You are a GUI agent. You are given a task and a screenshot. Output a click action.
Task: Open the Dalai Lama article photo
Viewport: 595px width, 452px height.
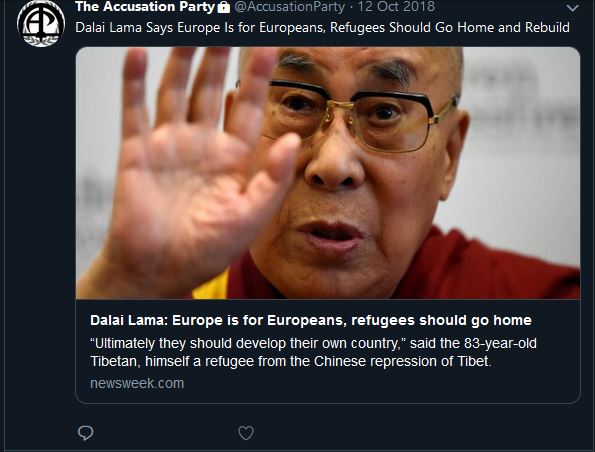click(x=328, y=173)
